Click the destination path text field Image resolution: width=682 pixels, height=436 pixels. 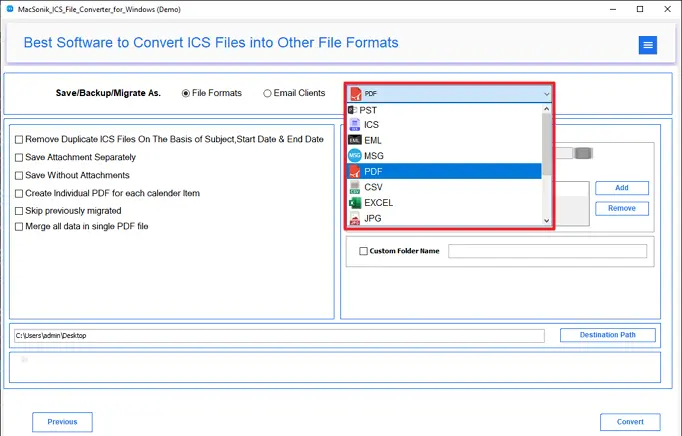click(278, 336)
